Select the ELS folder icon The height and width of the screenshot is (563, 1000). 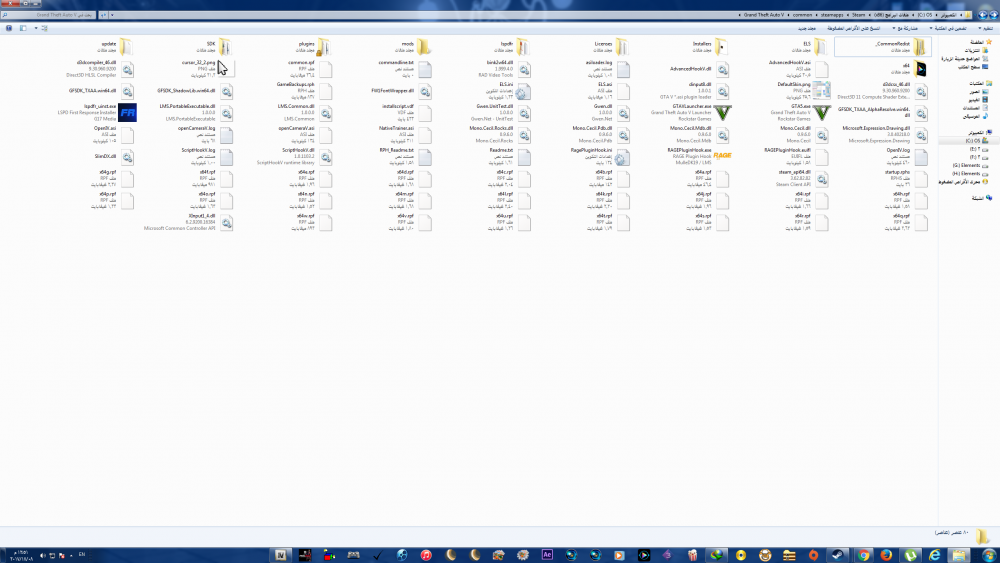click(x=821, y=47)
